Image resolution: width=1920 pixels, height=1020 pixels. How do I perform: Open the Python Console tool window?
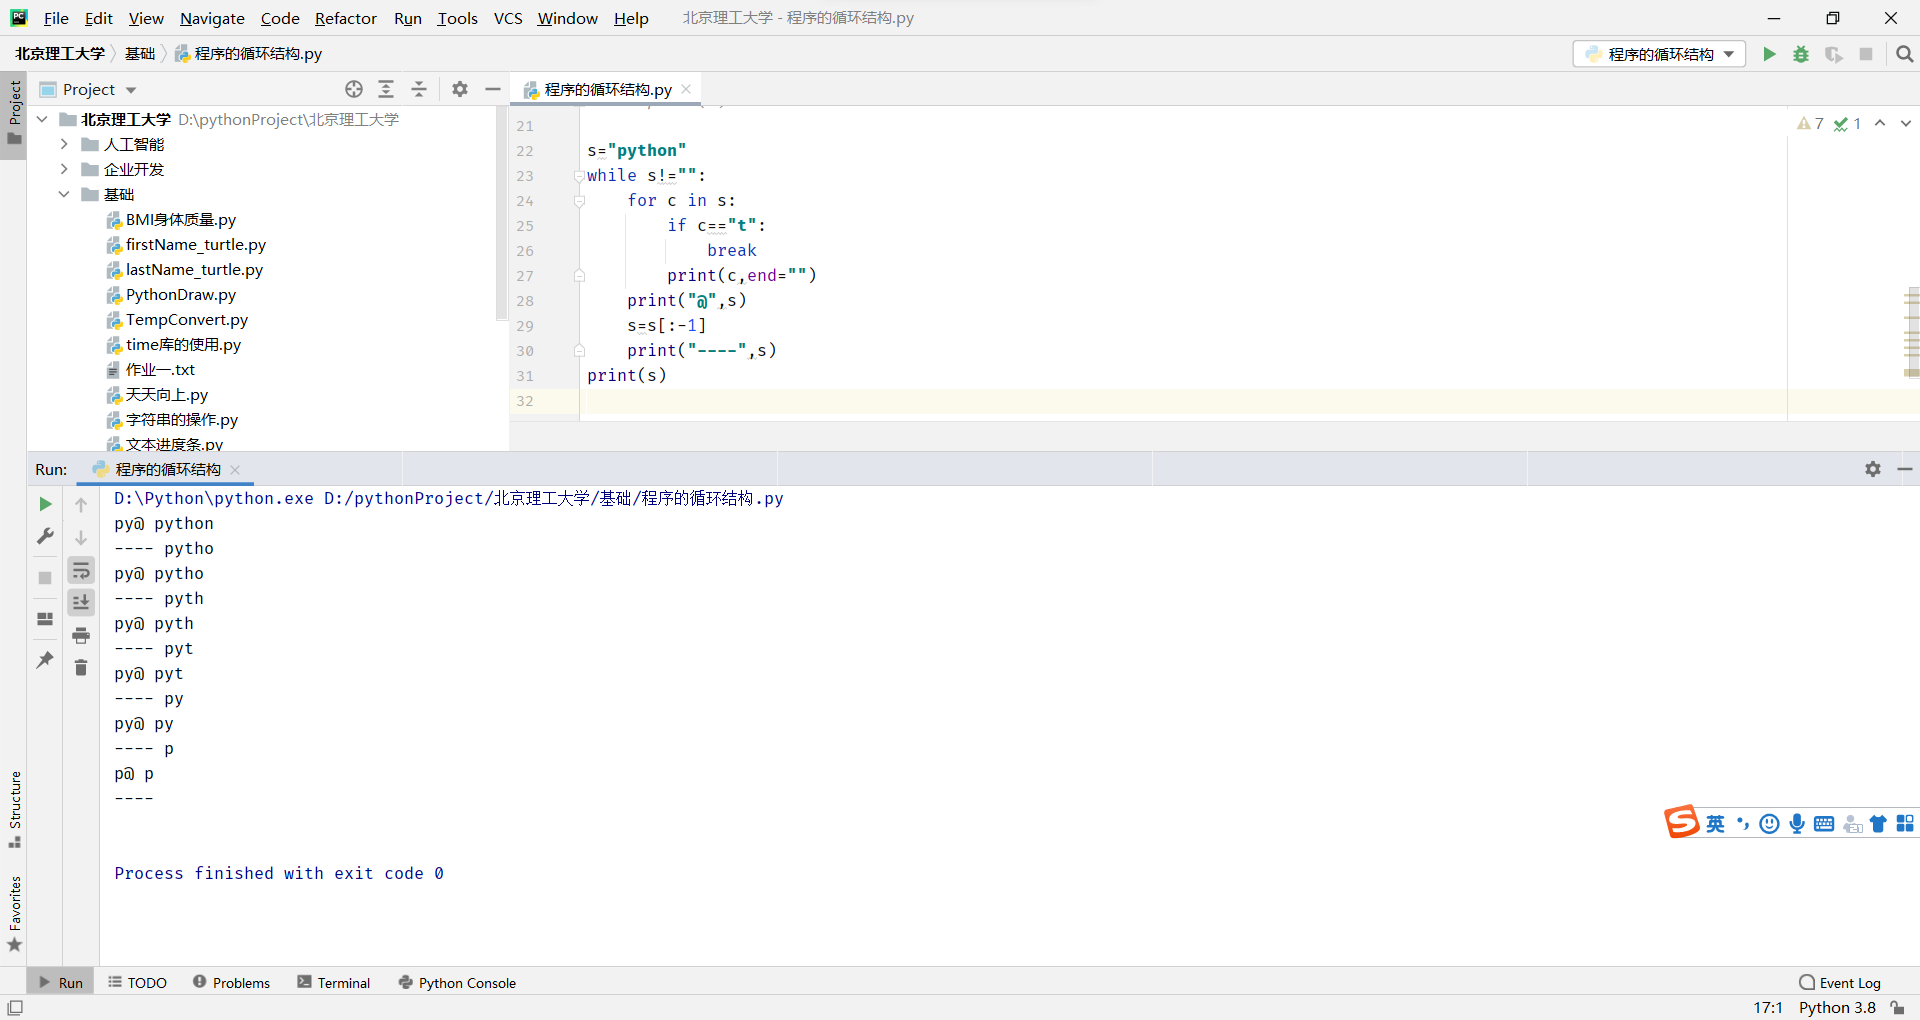[458, 982]
